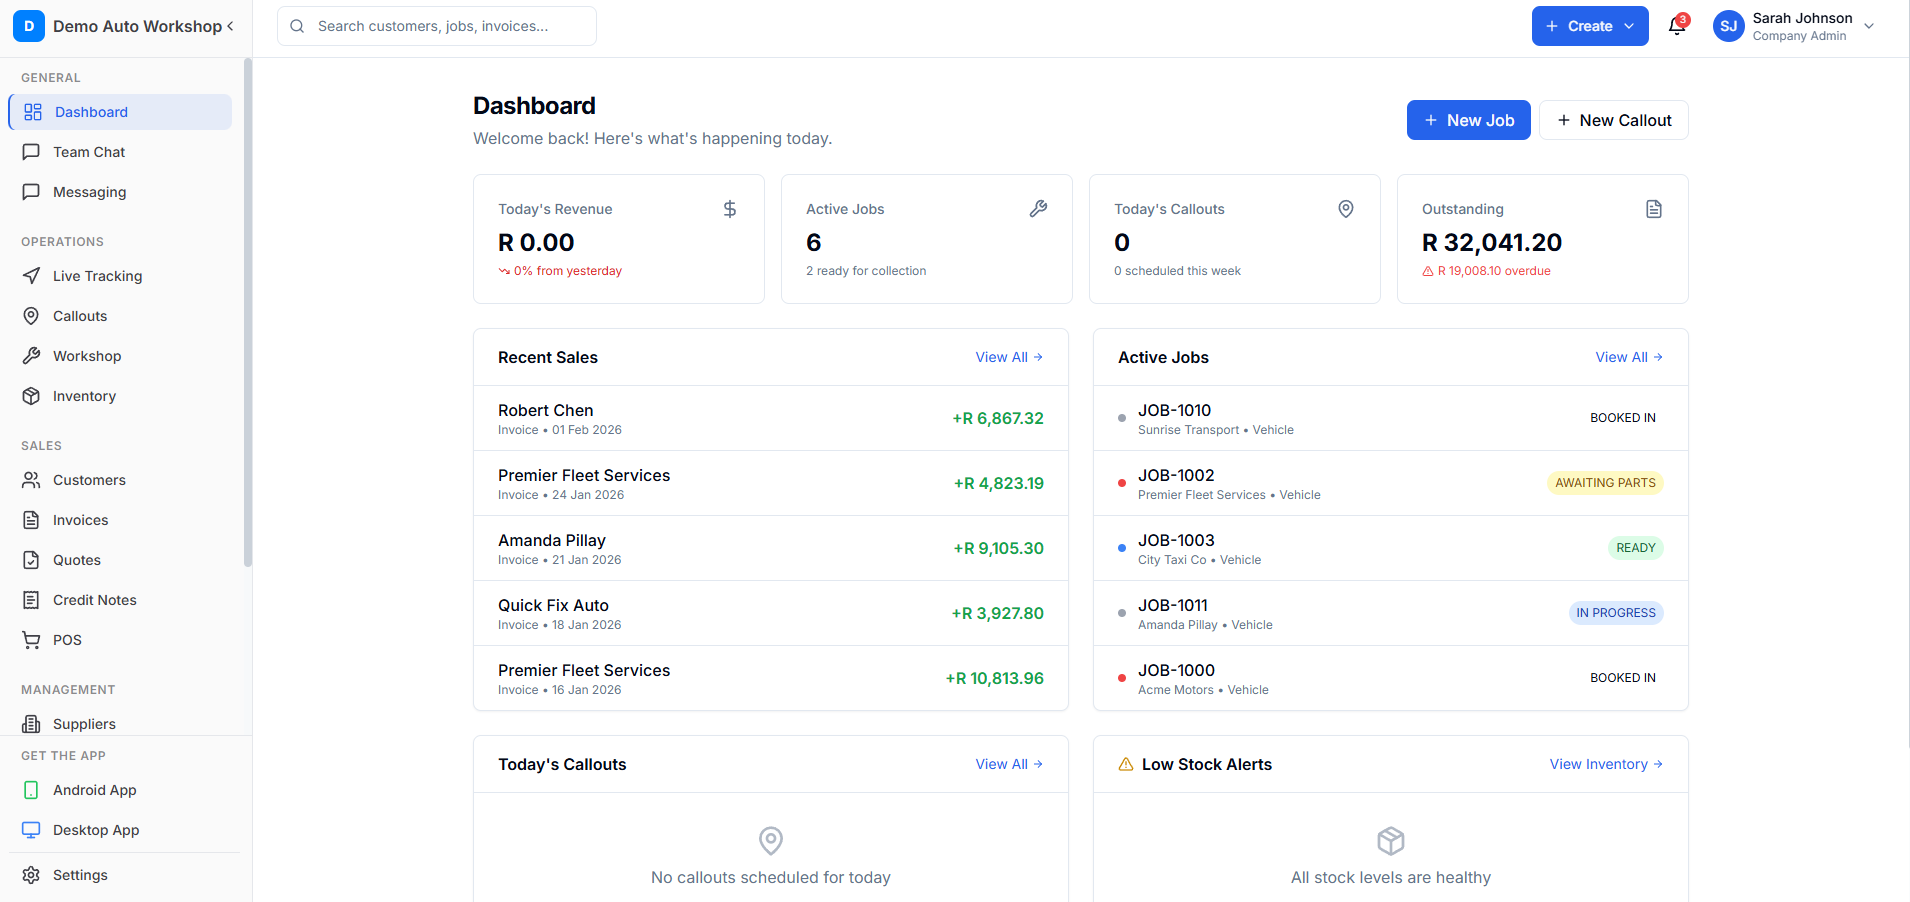1910x902 pixels.
Task: Select Callouts in the Operations menu
Action: coord(79,316)
